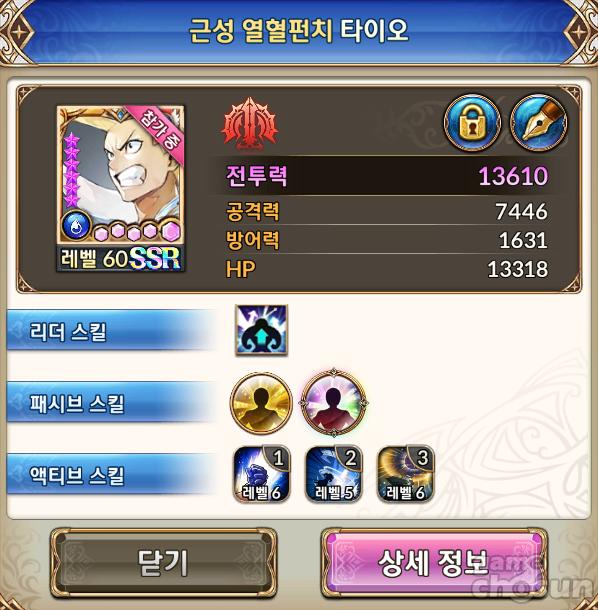
Task: Select active skill 1 level 6
Action: click(x=261, y=475)
